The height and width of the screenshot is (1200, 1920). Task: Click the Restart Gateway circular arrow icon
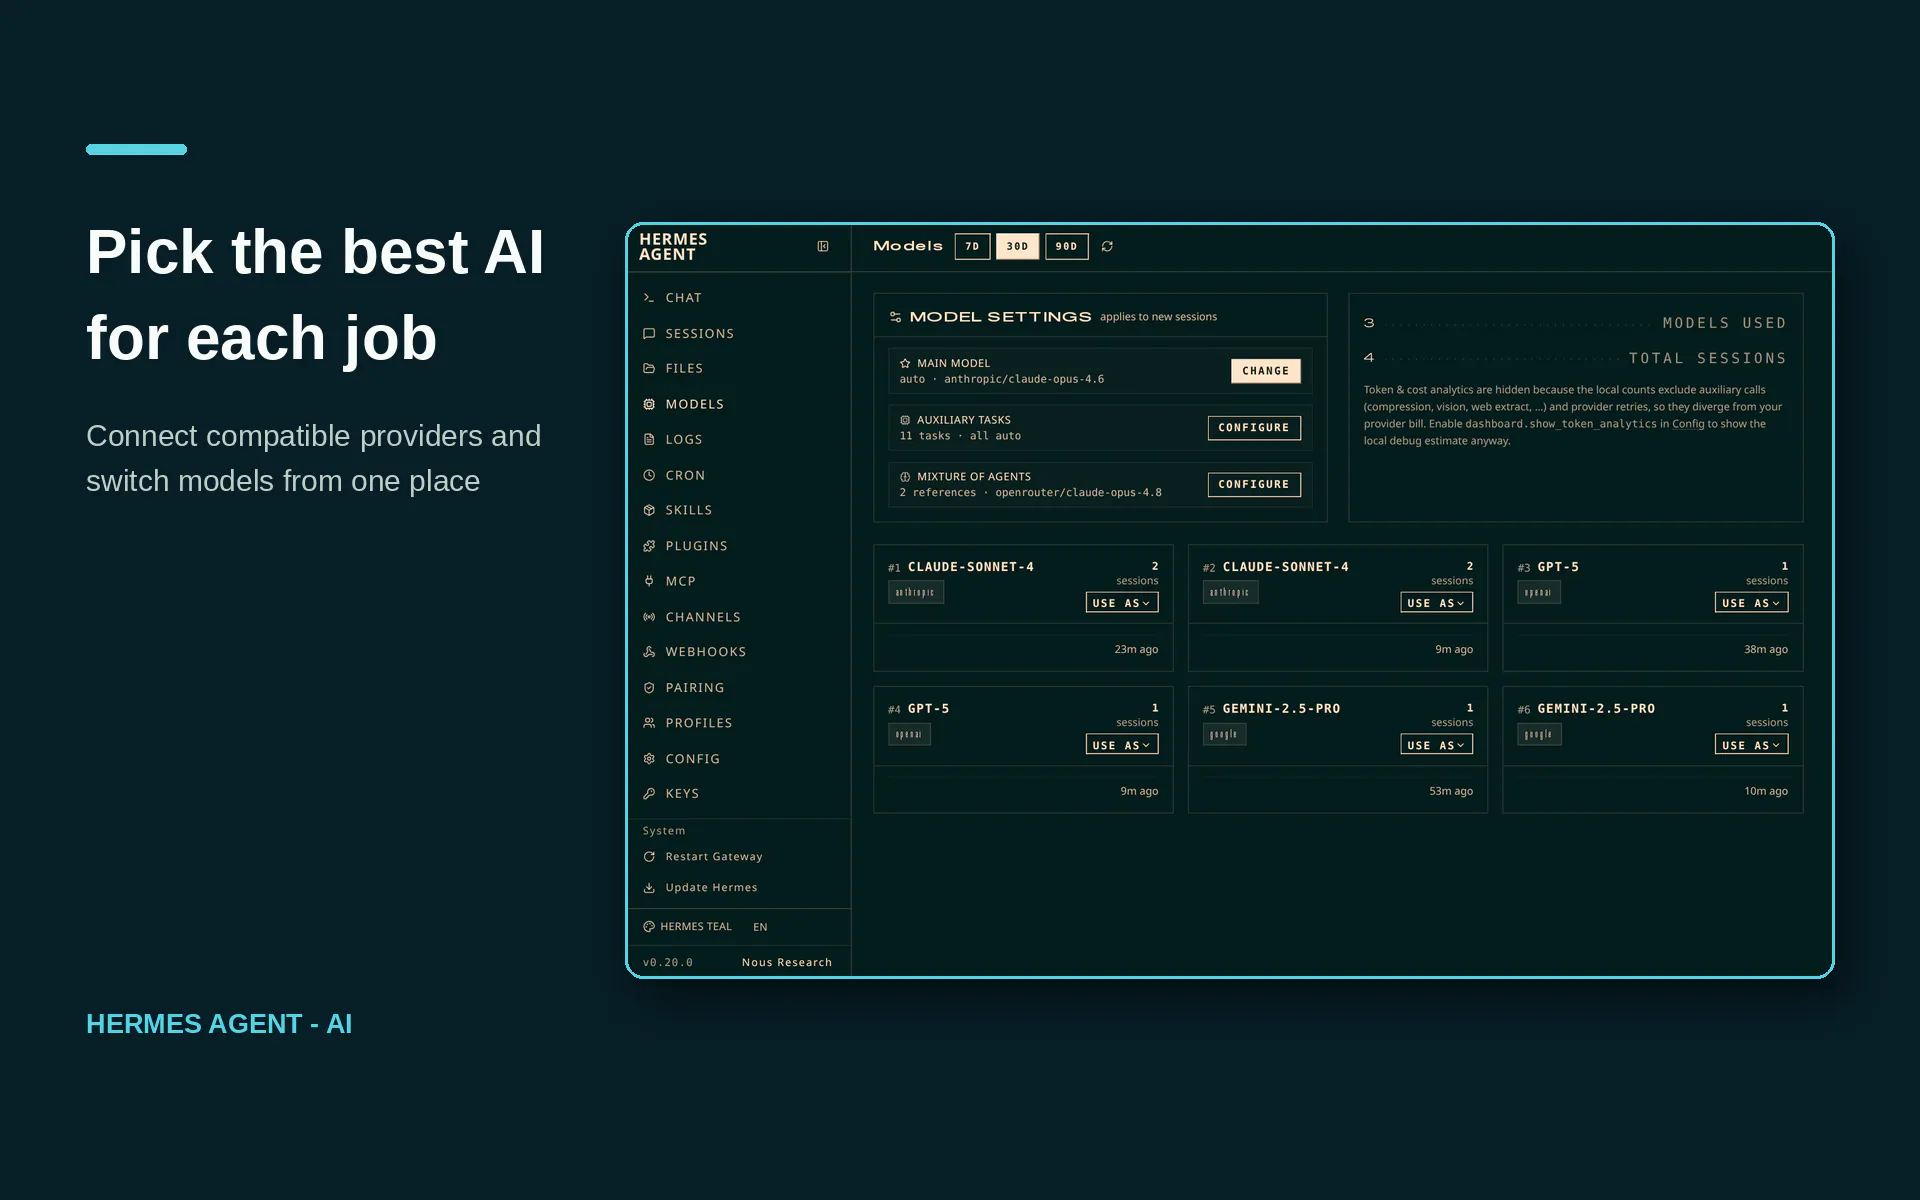coord(649,857)
